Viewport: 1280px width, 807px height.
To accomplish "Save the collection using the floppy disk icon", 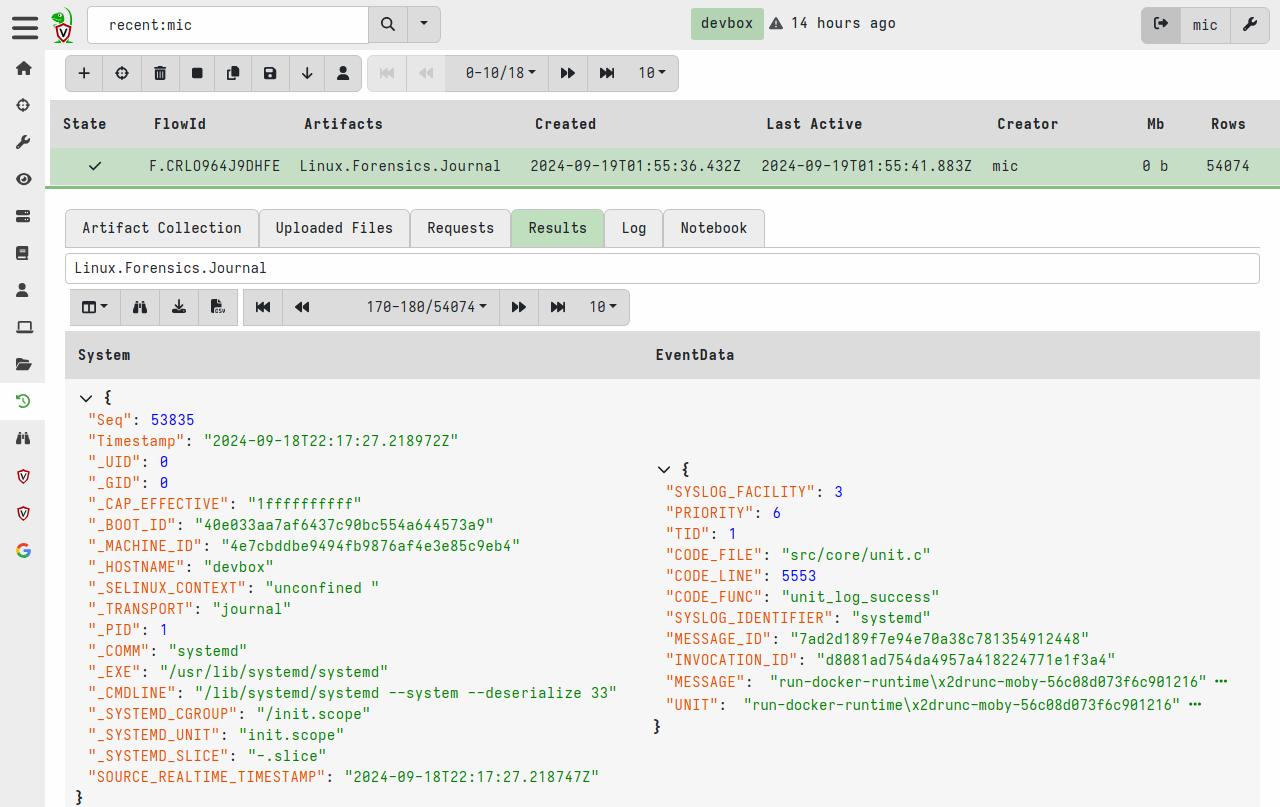I will (x=270, y=73).
